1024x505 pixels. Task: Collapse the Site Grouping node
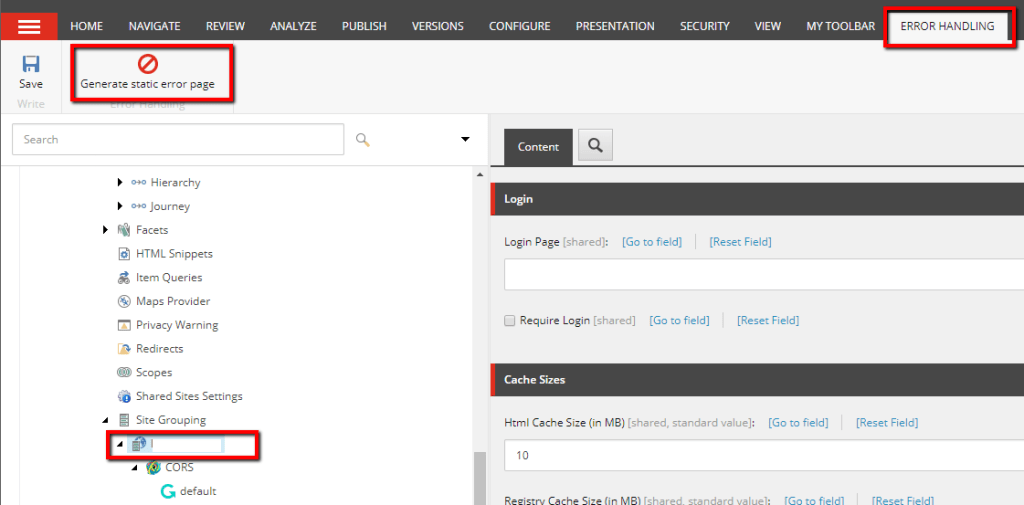click(106, 420)
